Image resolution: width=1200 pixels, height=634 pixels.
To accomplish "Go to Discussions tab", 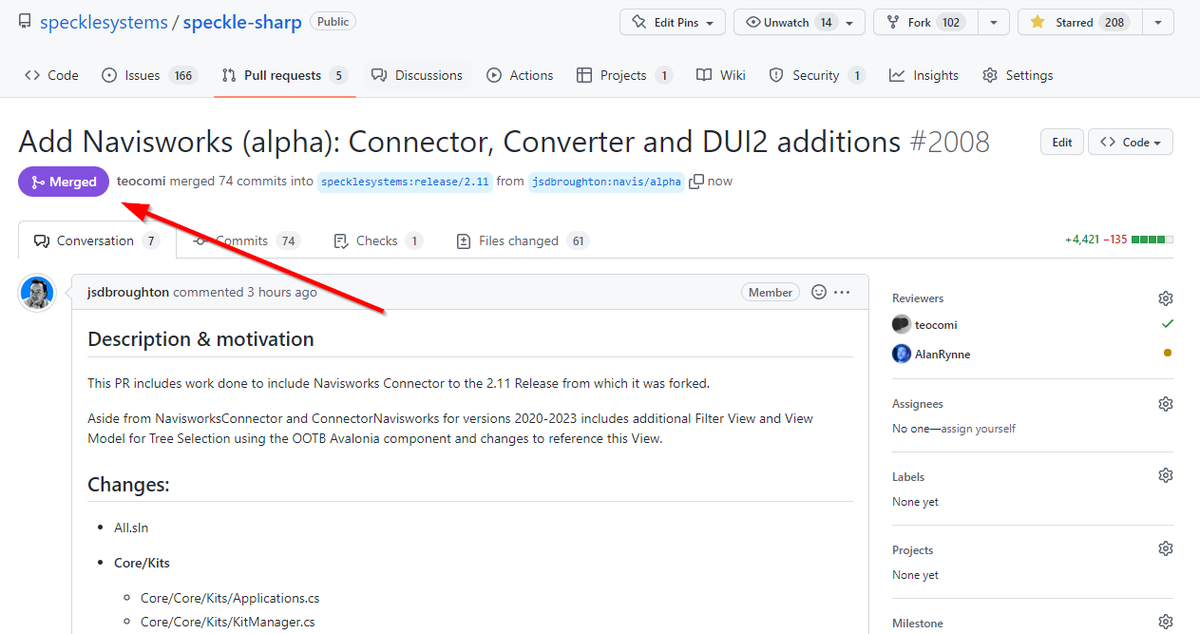I will [x=417, y=75].
